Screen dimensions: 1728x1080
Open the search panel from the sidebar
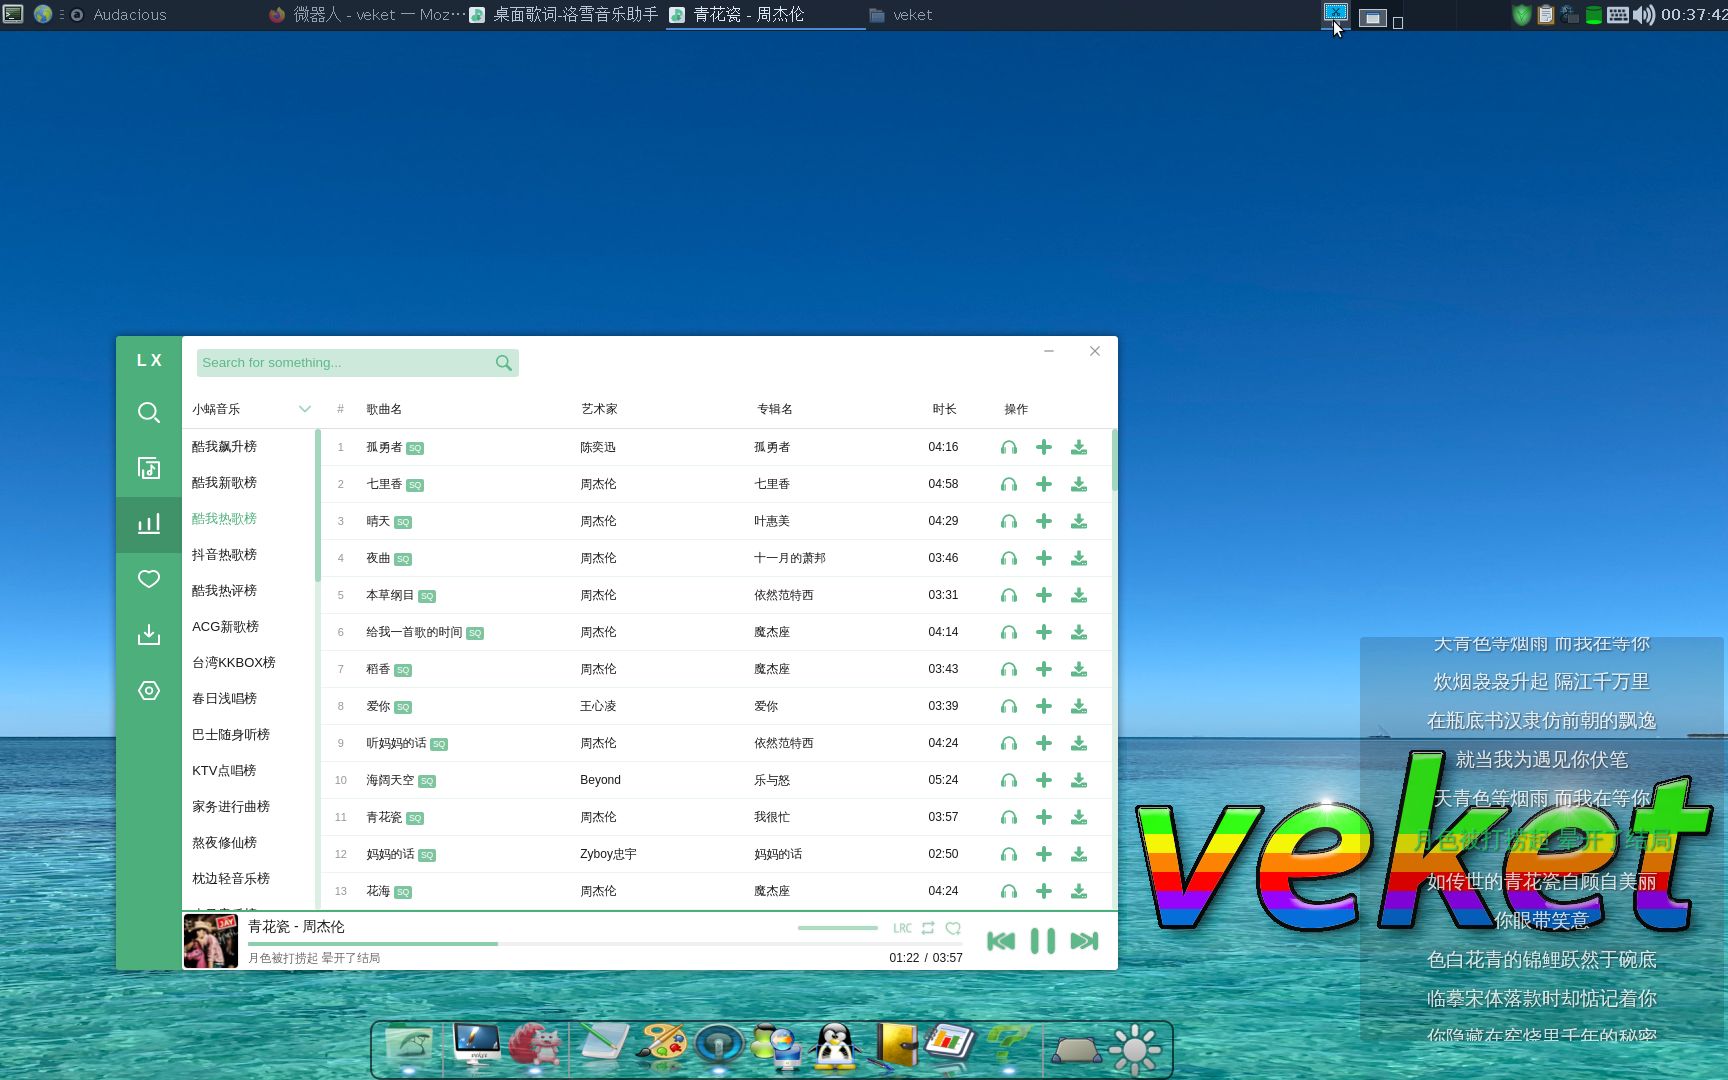pos(149,412)
